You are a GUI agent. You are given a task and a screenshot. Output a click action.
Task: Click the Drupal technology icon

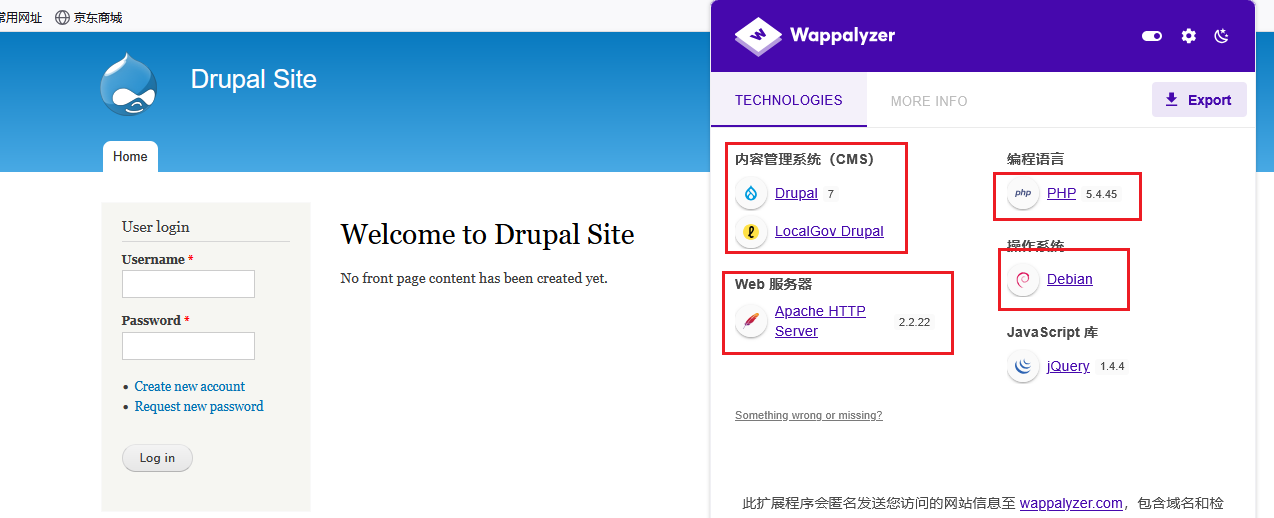(751, 193)
